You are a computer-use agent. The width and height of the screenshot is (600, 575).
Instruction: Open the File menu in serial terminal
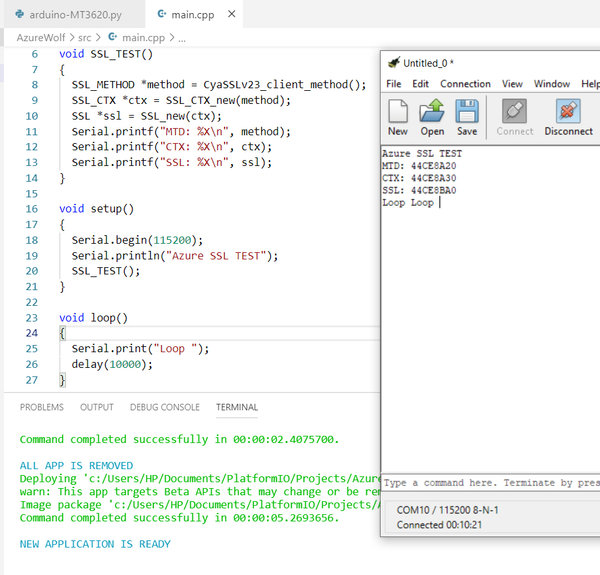[393, 84]
